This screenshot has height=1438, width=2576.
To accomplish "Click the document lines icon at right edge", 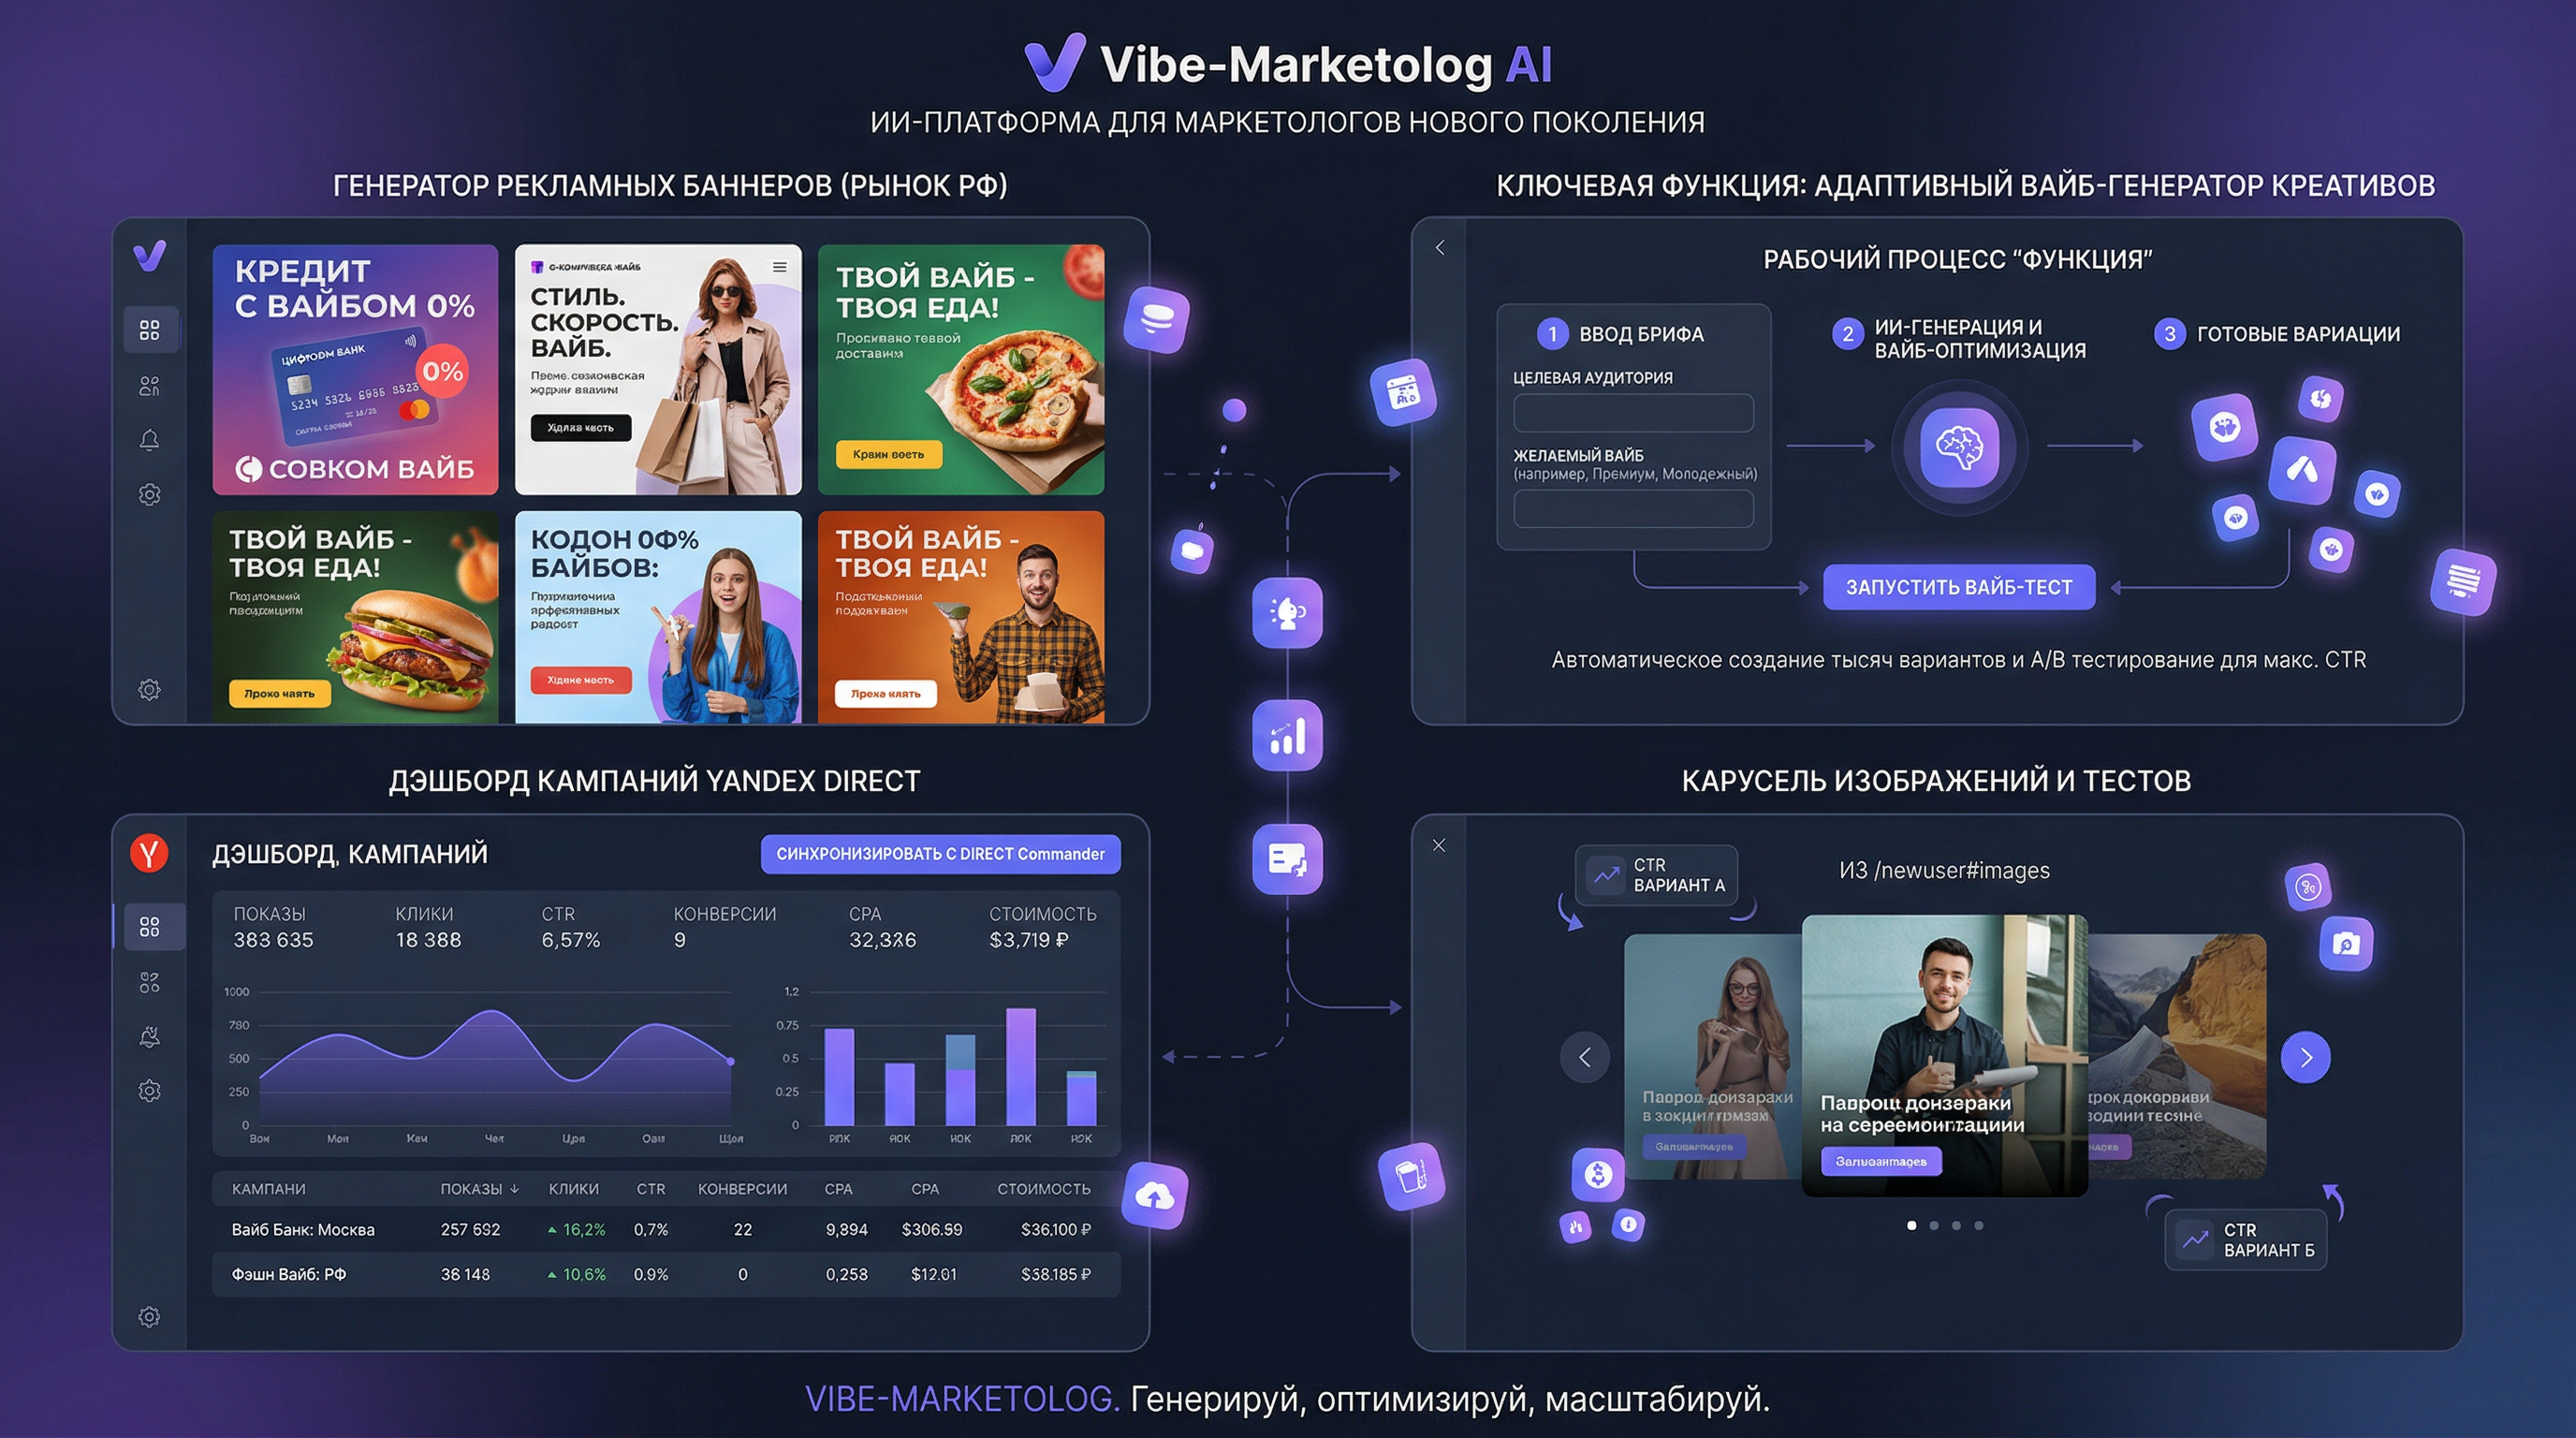I will [2463, 582].
